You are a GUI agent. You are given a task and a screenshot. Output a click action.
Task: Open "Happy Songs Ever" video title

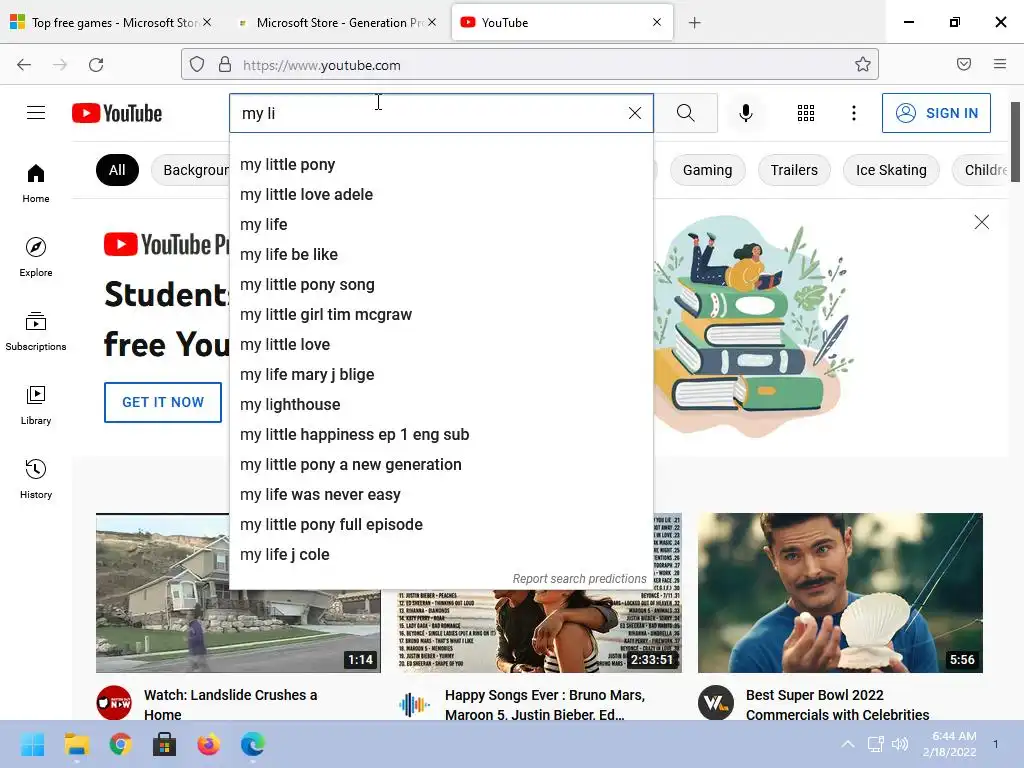(x=545, y=705)
